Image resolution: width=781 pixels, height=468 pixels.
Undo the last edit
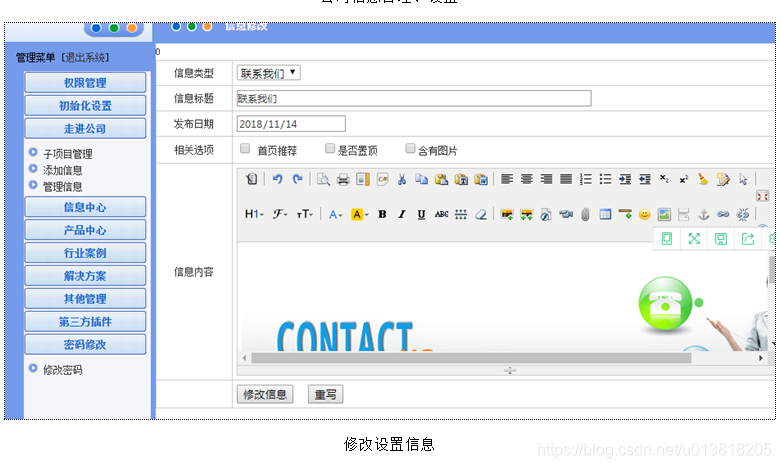[x=277, y=179]
